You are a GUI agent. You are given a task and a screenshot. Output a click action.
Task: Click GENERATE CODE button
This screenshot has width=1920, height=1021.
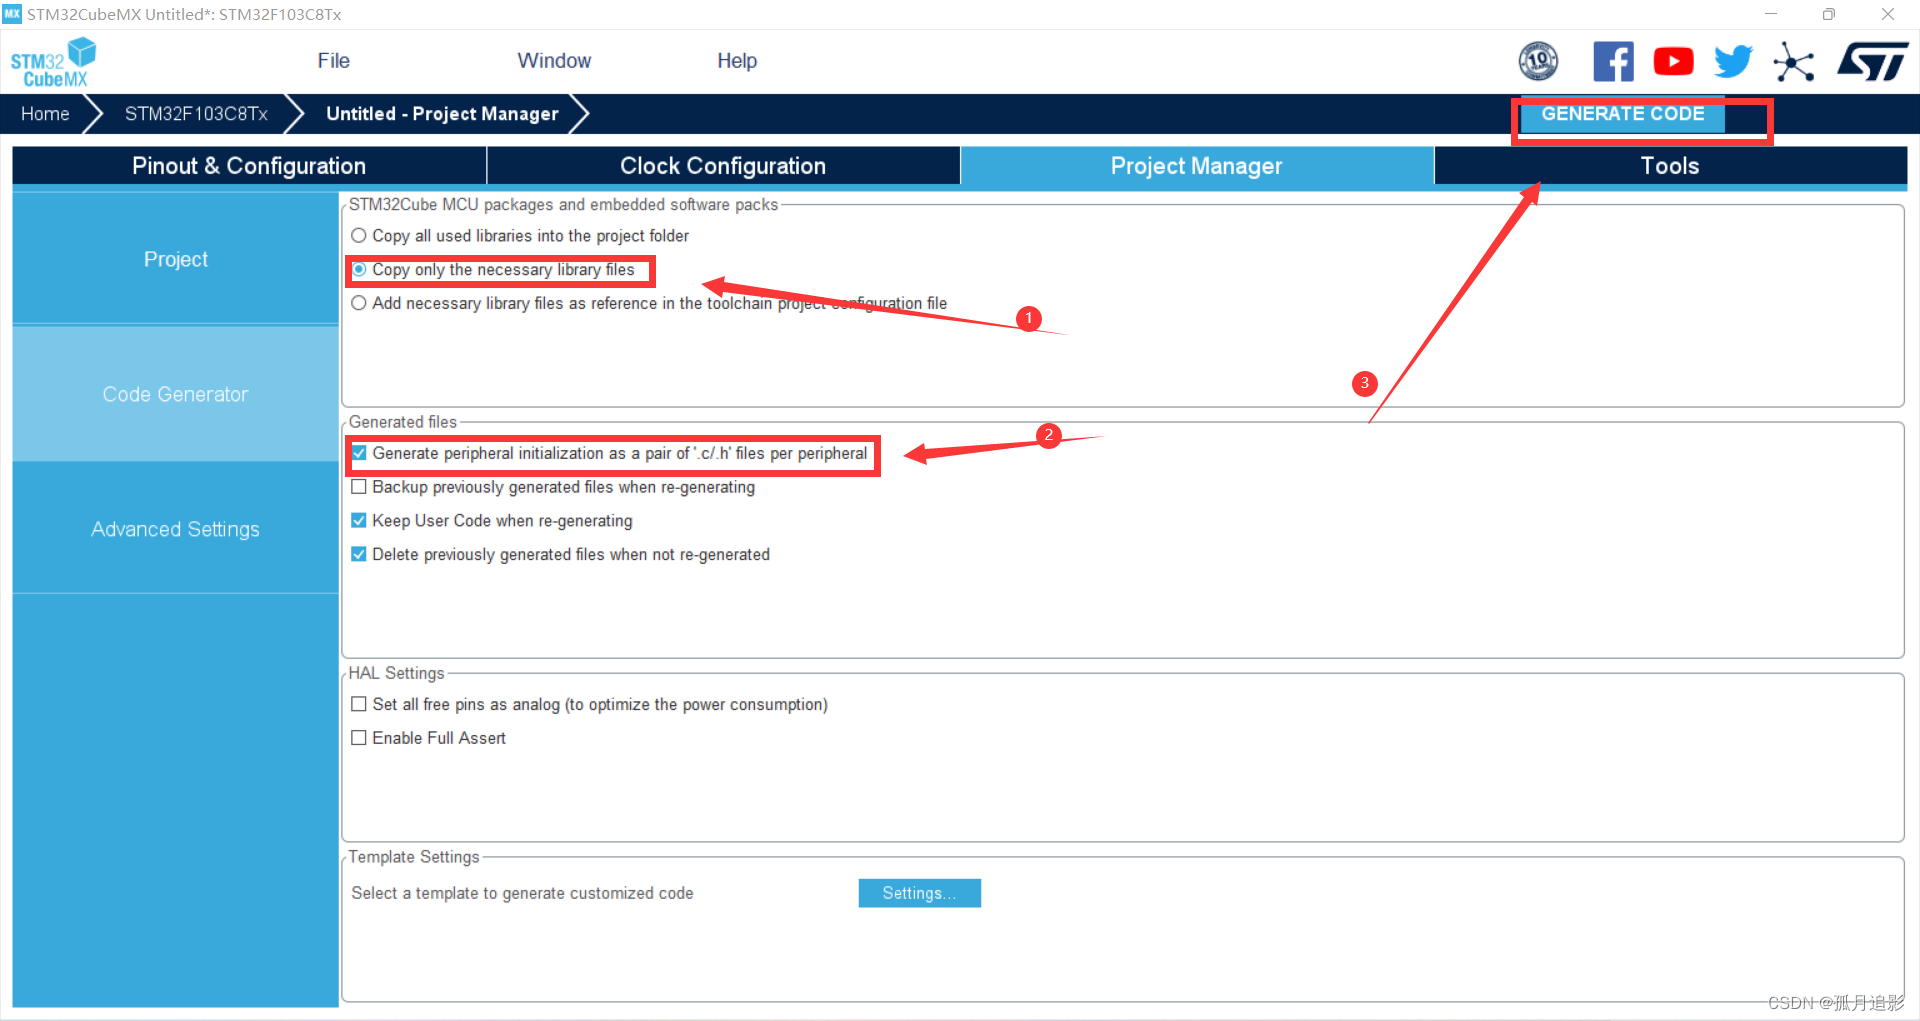click(x=1622, y=114)
